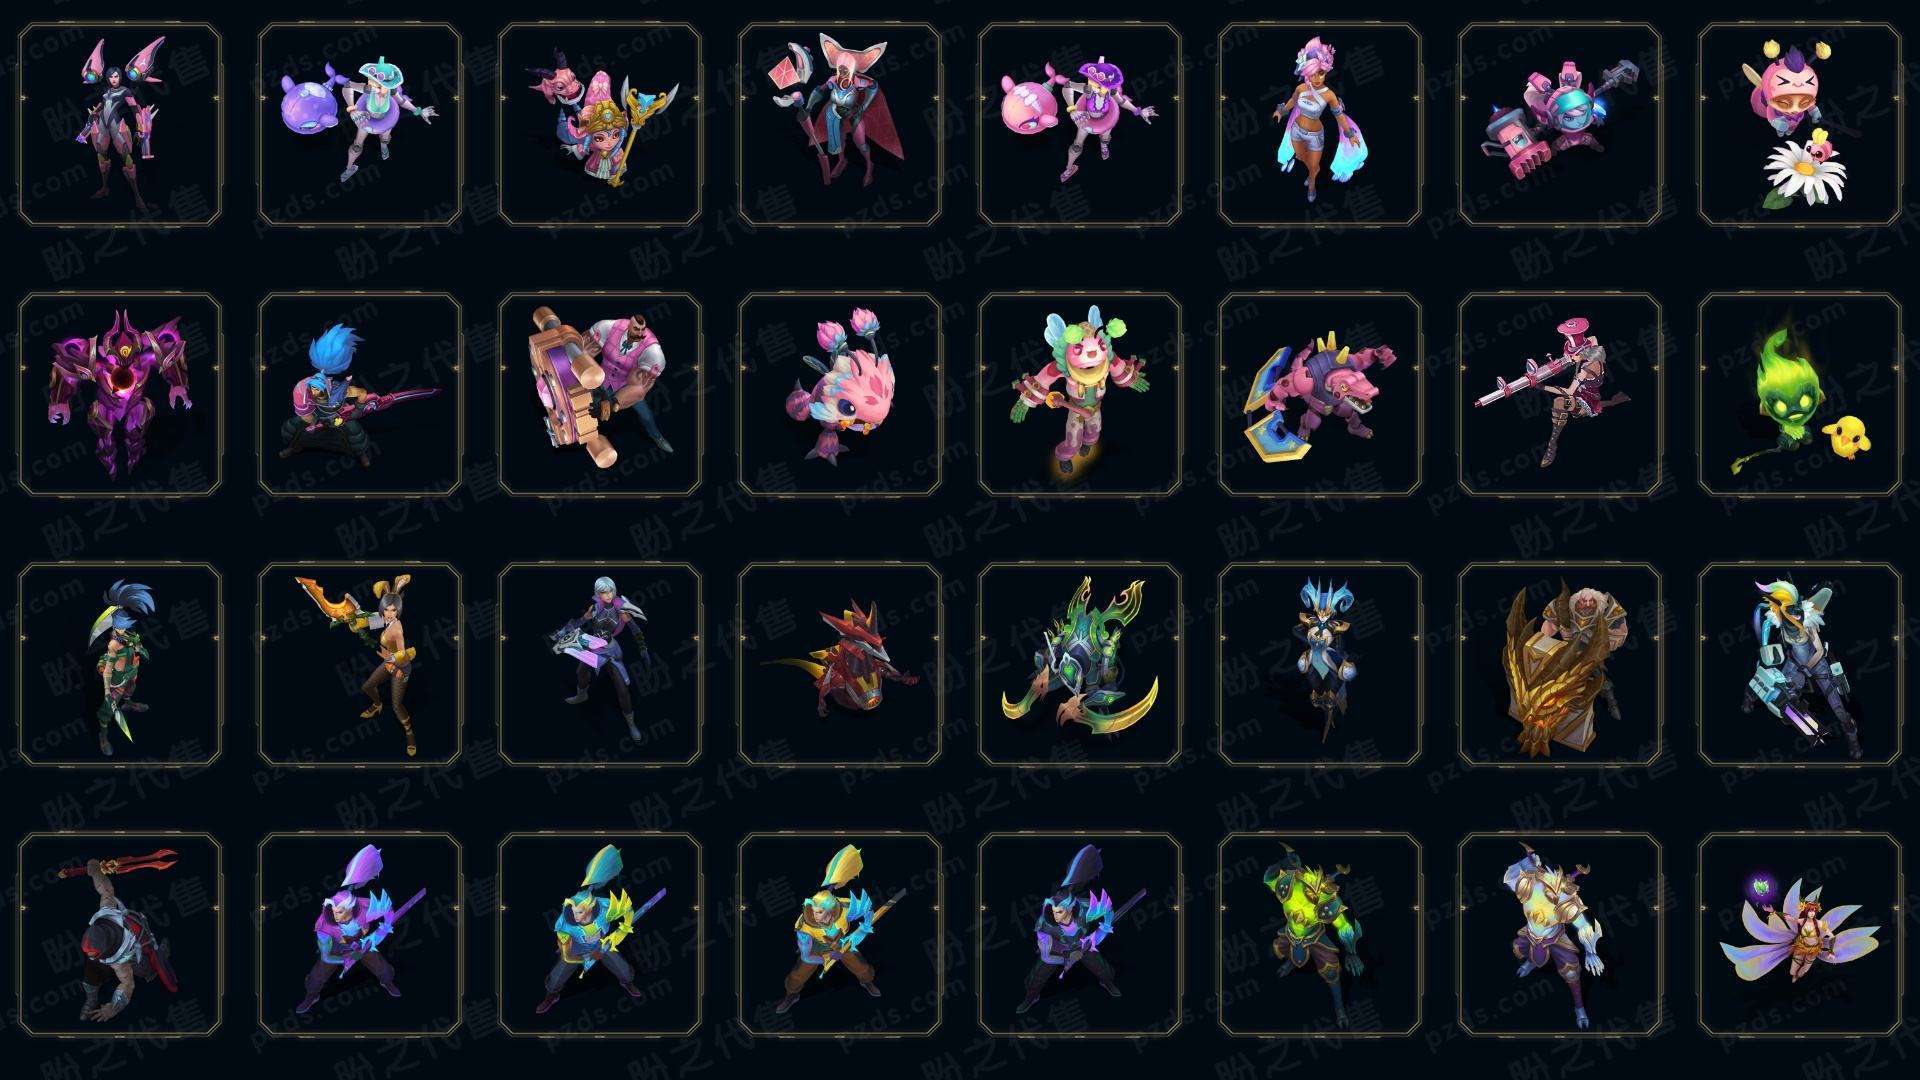Click the green flame spirit with yellow chick
Screen dimensions: 1920x1080
tap(1800, 395)
